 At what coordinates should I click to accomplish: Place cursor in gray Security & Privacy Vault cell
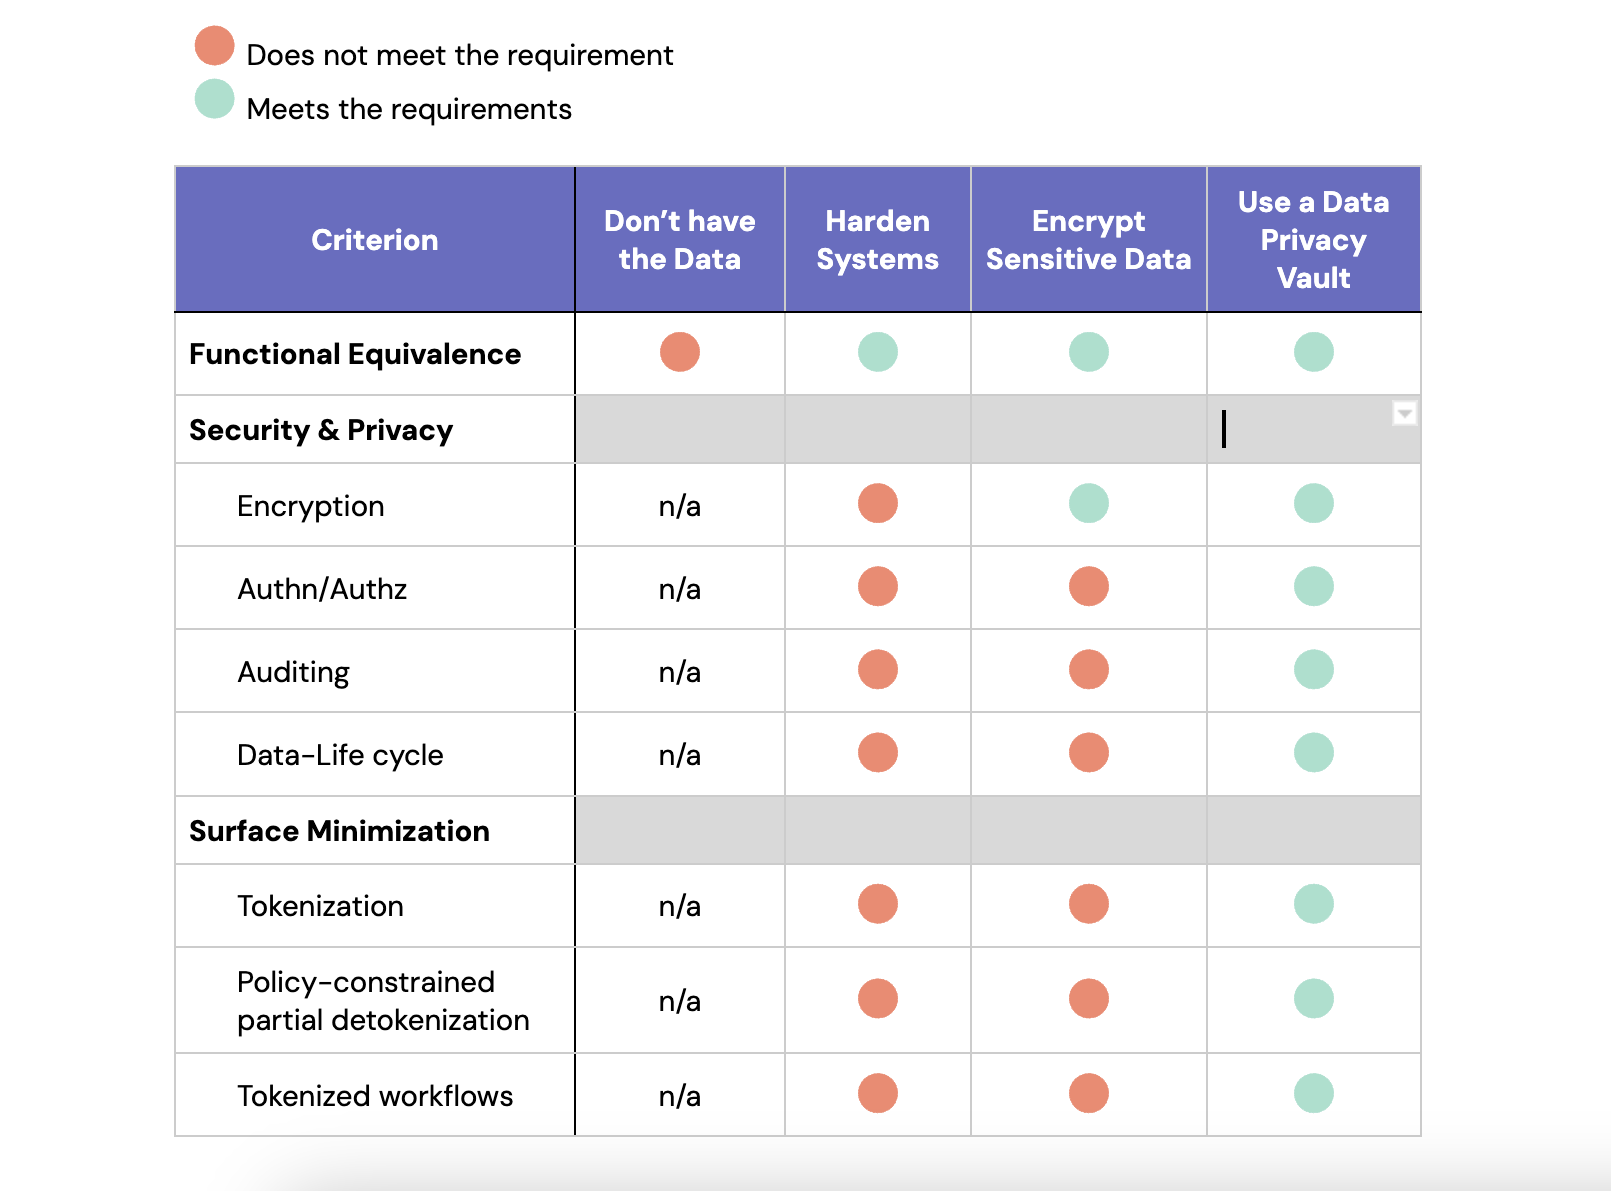click(x=1314, y=429)
